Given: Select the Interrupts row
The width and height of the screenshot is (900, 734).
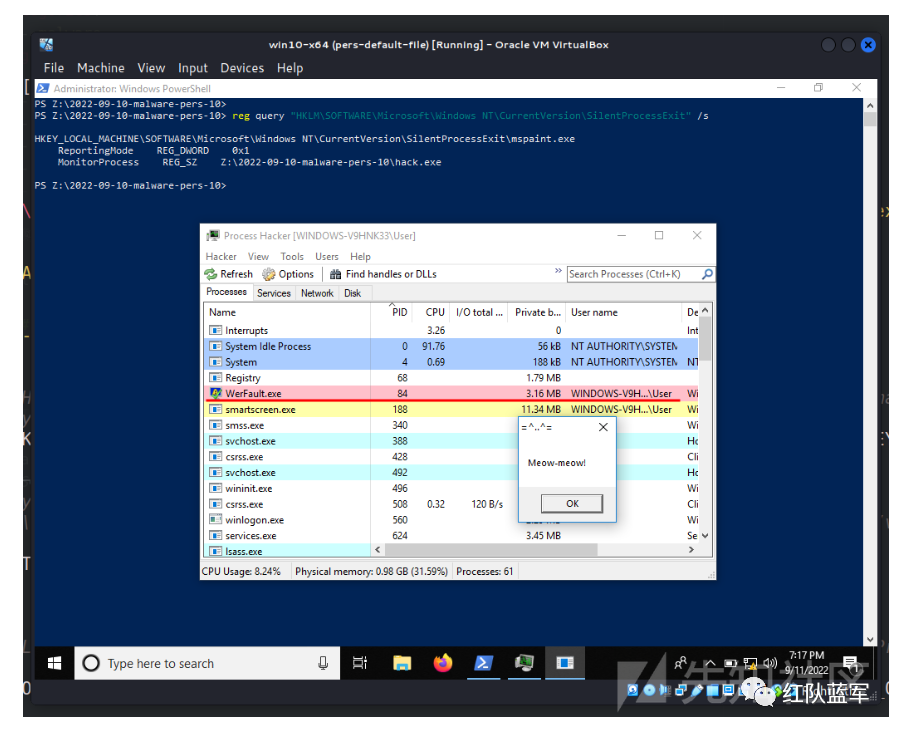Looking at the screenshot, I should [x=451, y=331].
